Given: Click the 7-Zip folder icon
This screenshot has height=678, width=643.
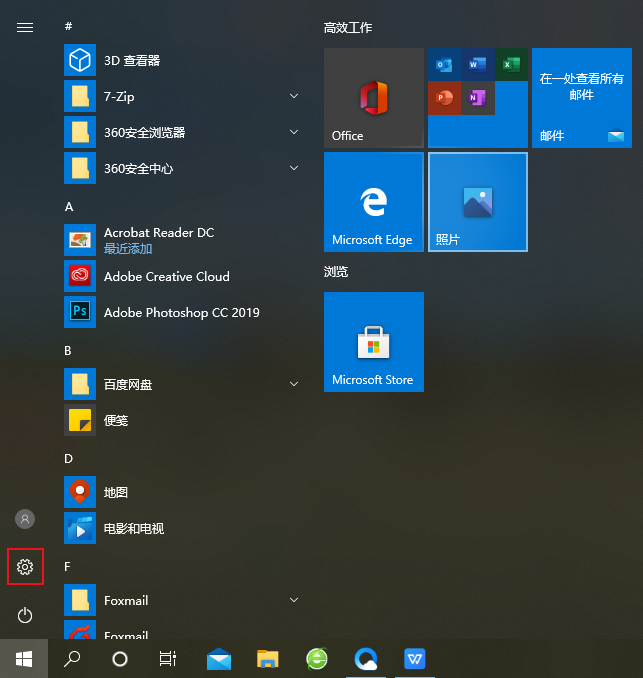Looking at the screenshot, I should (x=80, y=96).
